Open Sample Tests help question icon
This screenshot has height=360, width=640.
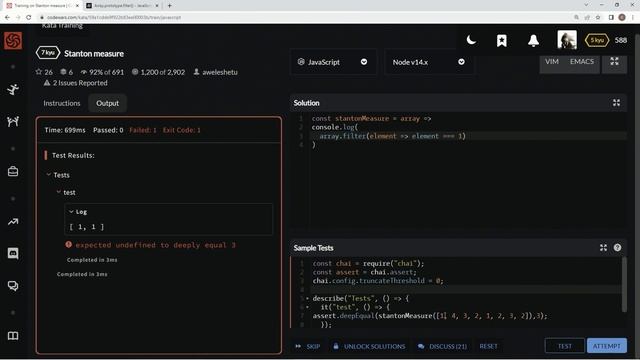coord(617,248)
